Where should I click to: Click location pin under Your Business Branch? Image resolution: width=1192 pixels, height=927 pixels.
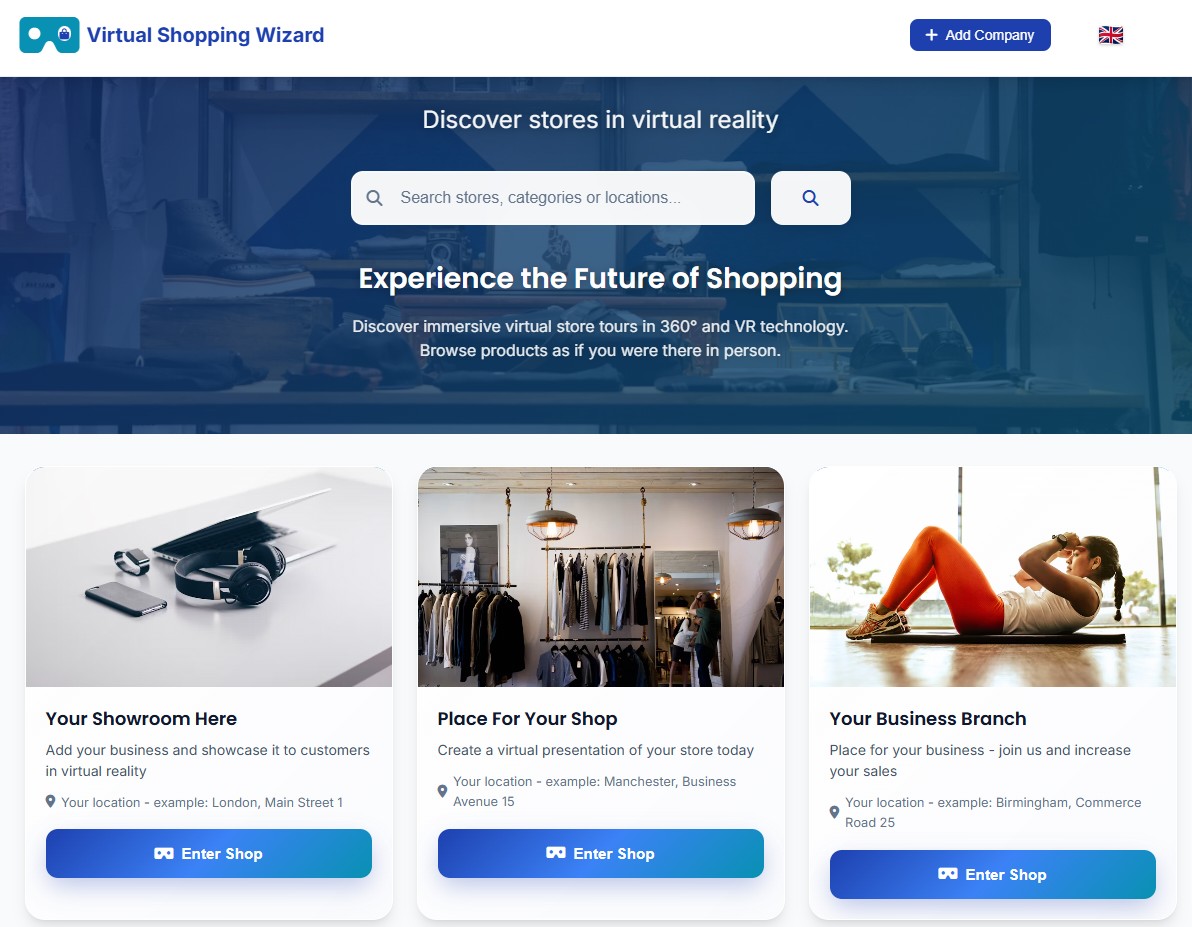pyautogui.click(x=834, y=812)
